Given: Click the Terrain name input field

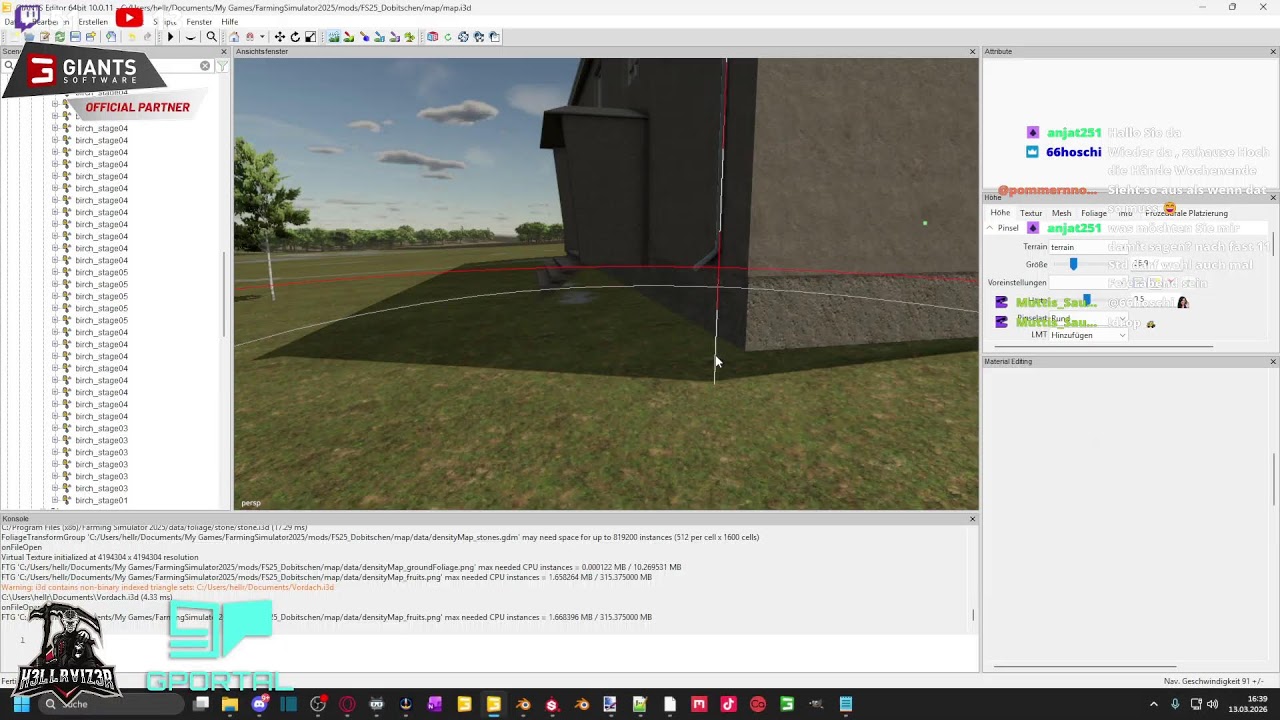Looking at the screenshot, I should point(1088,247).
